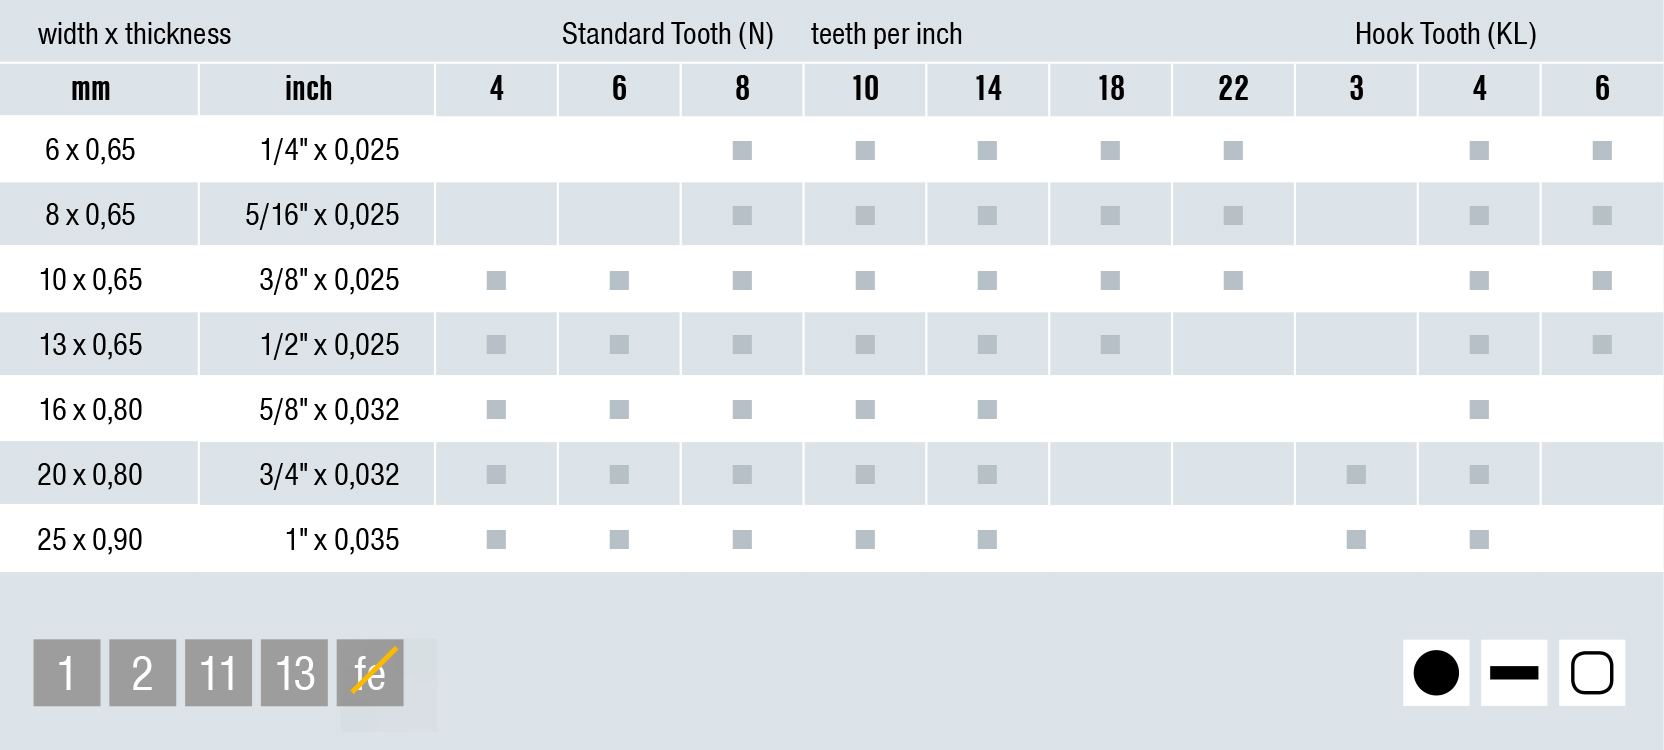Click the 16 x 0,80 row label
The width and height of the screenshot is (1664, 750).
coord(91,409)
